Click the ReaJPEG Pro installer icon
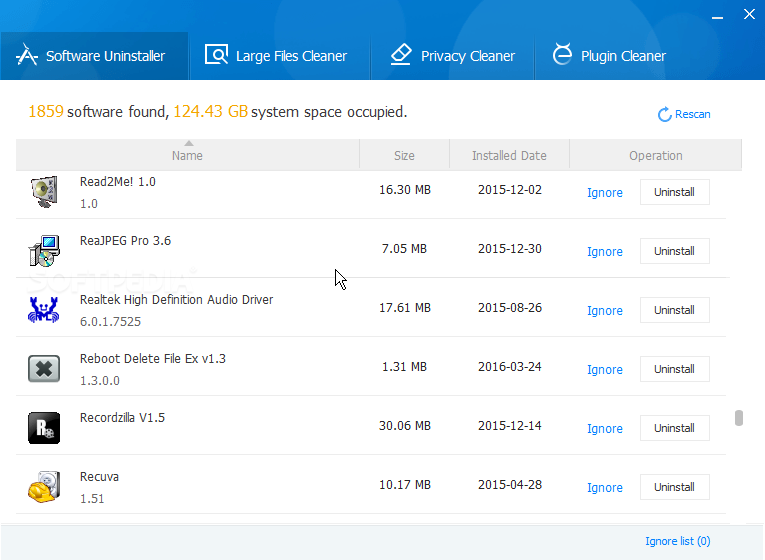 pos(44,251)
